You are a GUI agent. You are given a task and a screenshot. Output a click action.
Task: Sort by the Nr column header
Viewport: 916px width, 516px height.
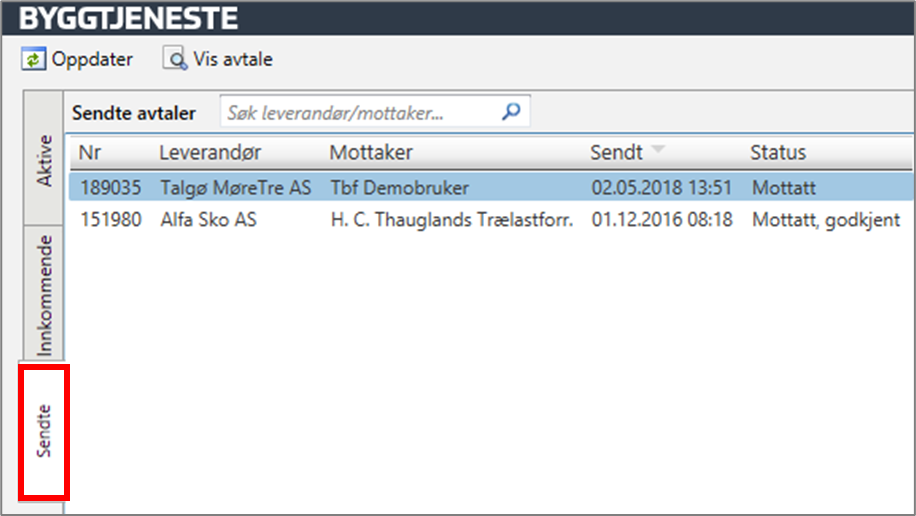90,152
